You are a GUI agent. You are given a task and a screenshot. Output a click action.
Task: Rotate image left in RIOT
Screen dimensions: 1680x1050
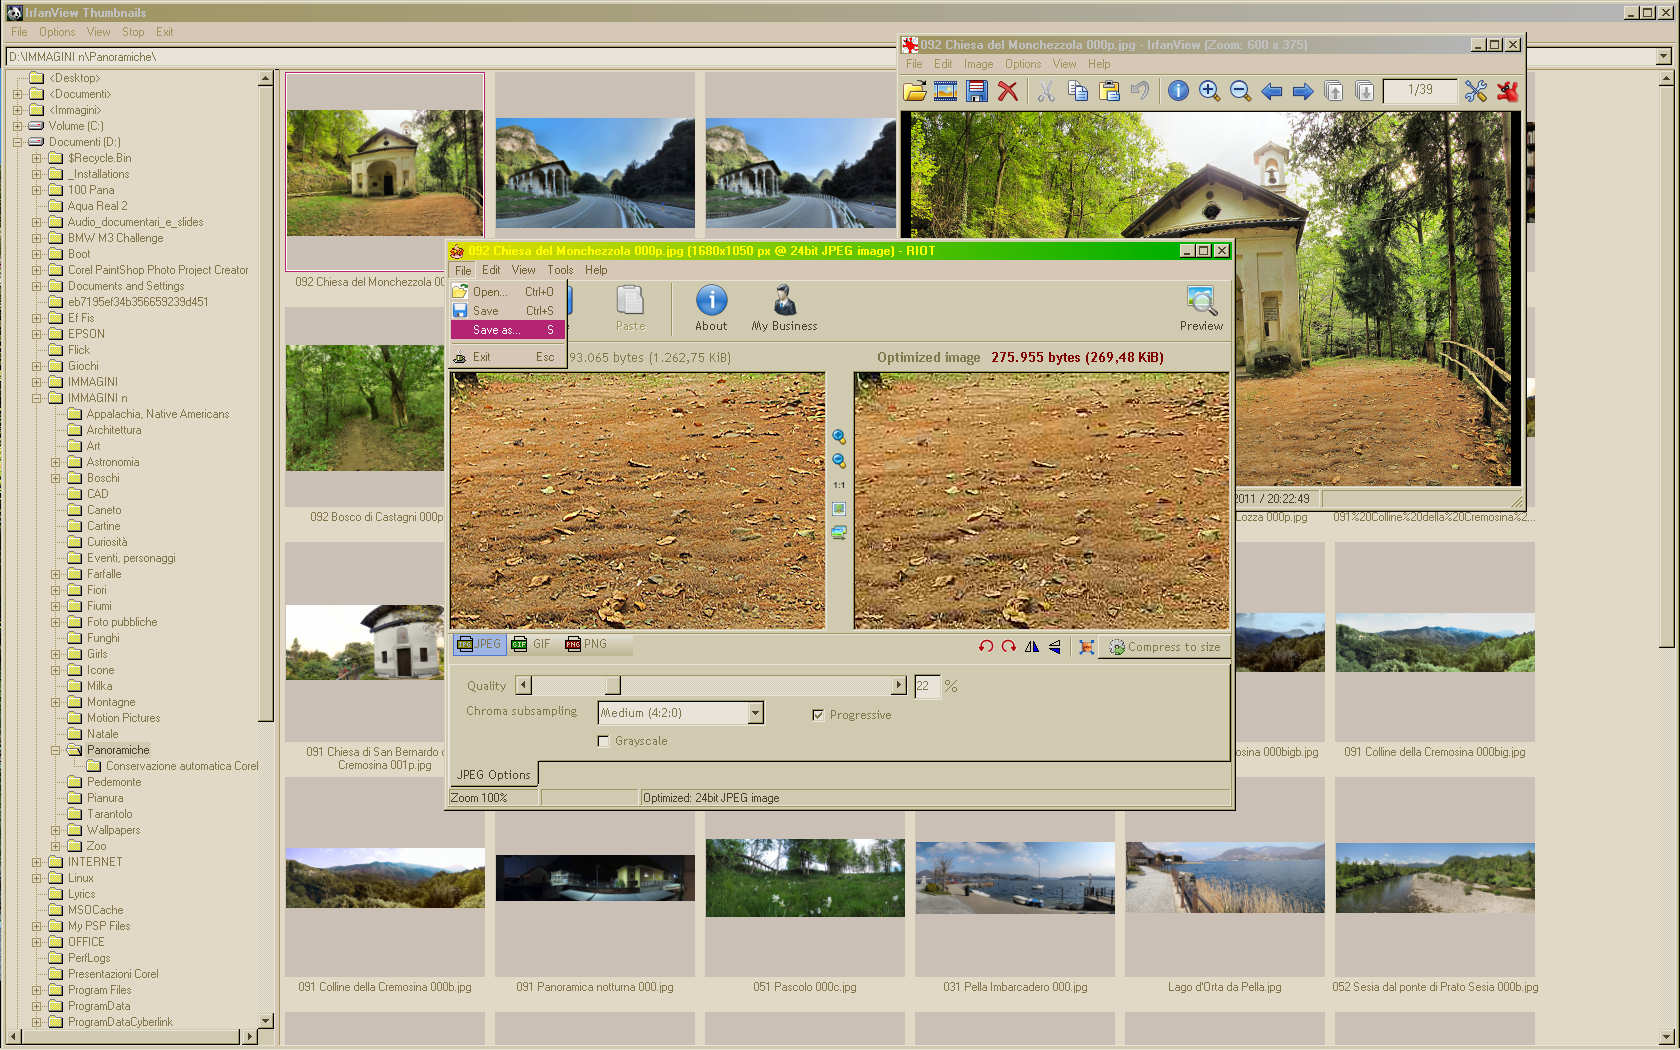(x=986, y=646)
